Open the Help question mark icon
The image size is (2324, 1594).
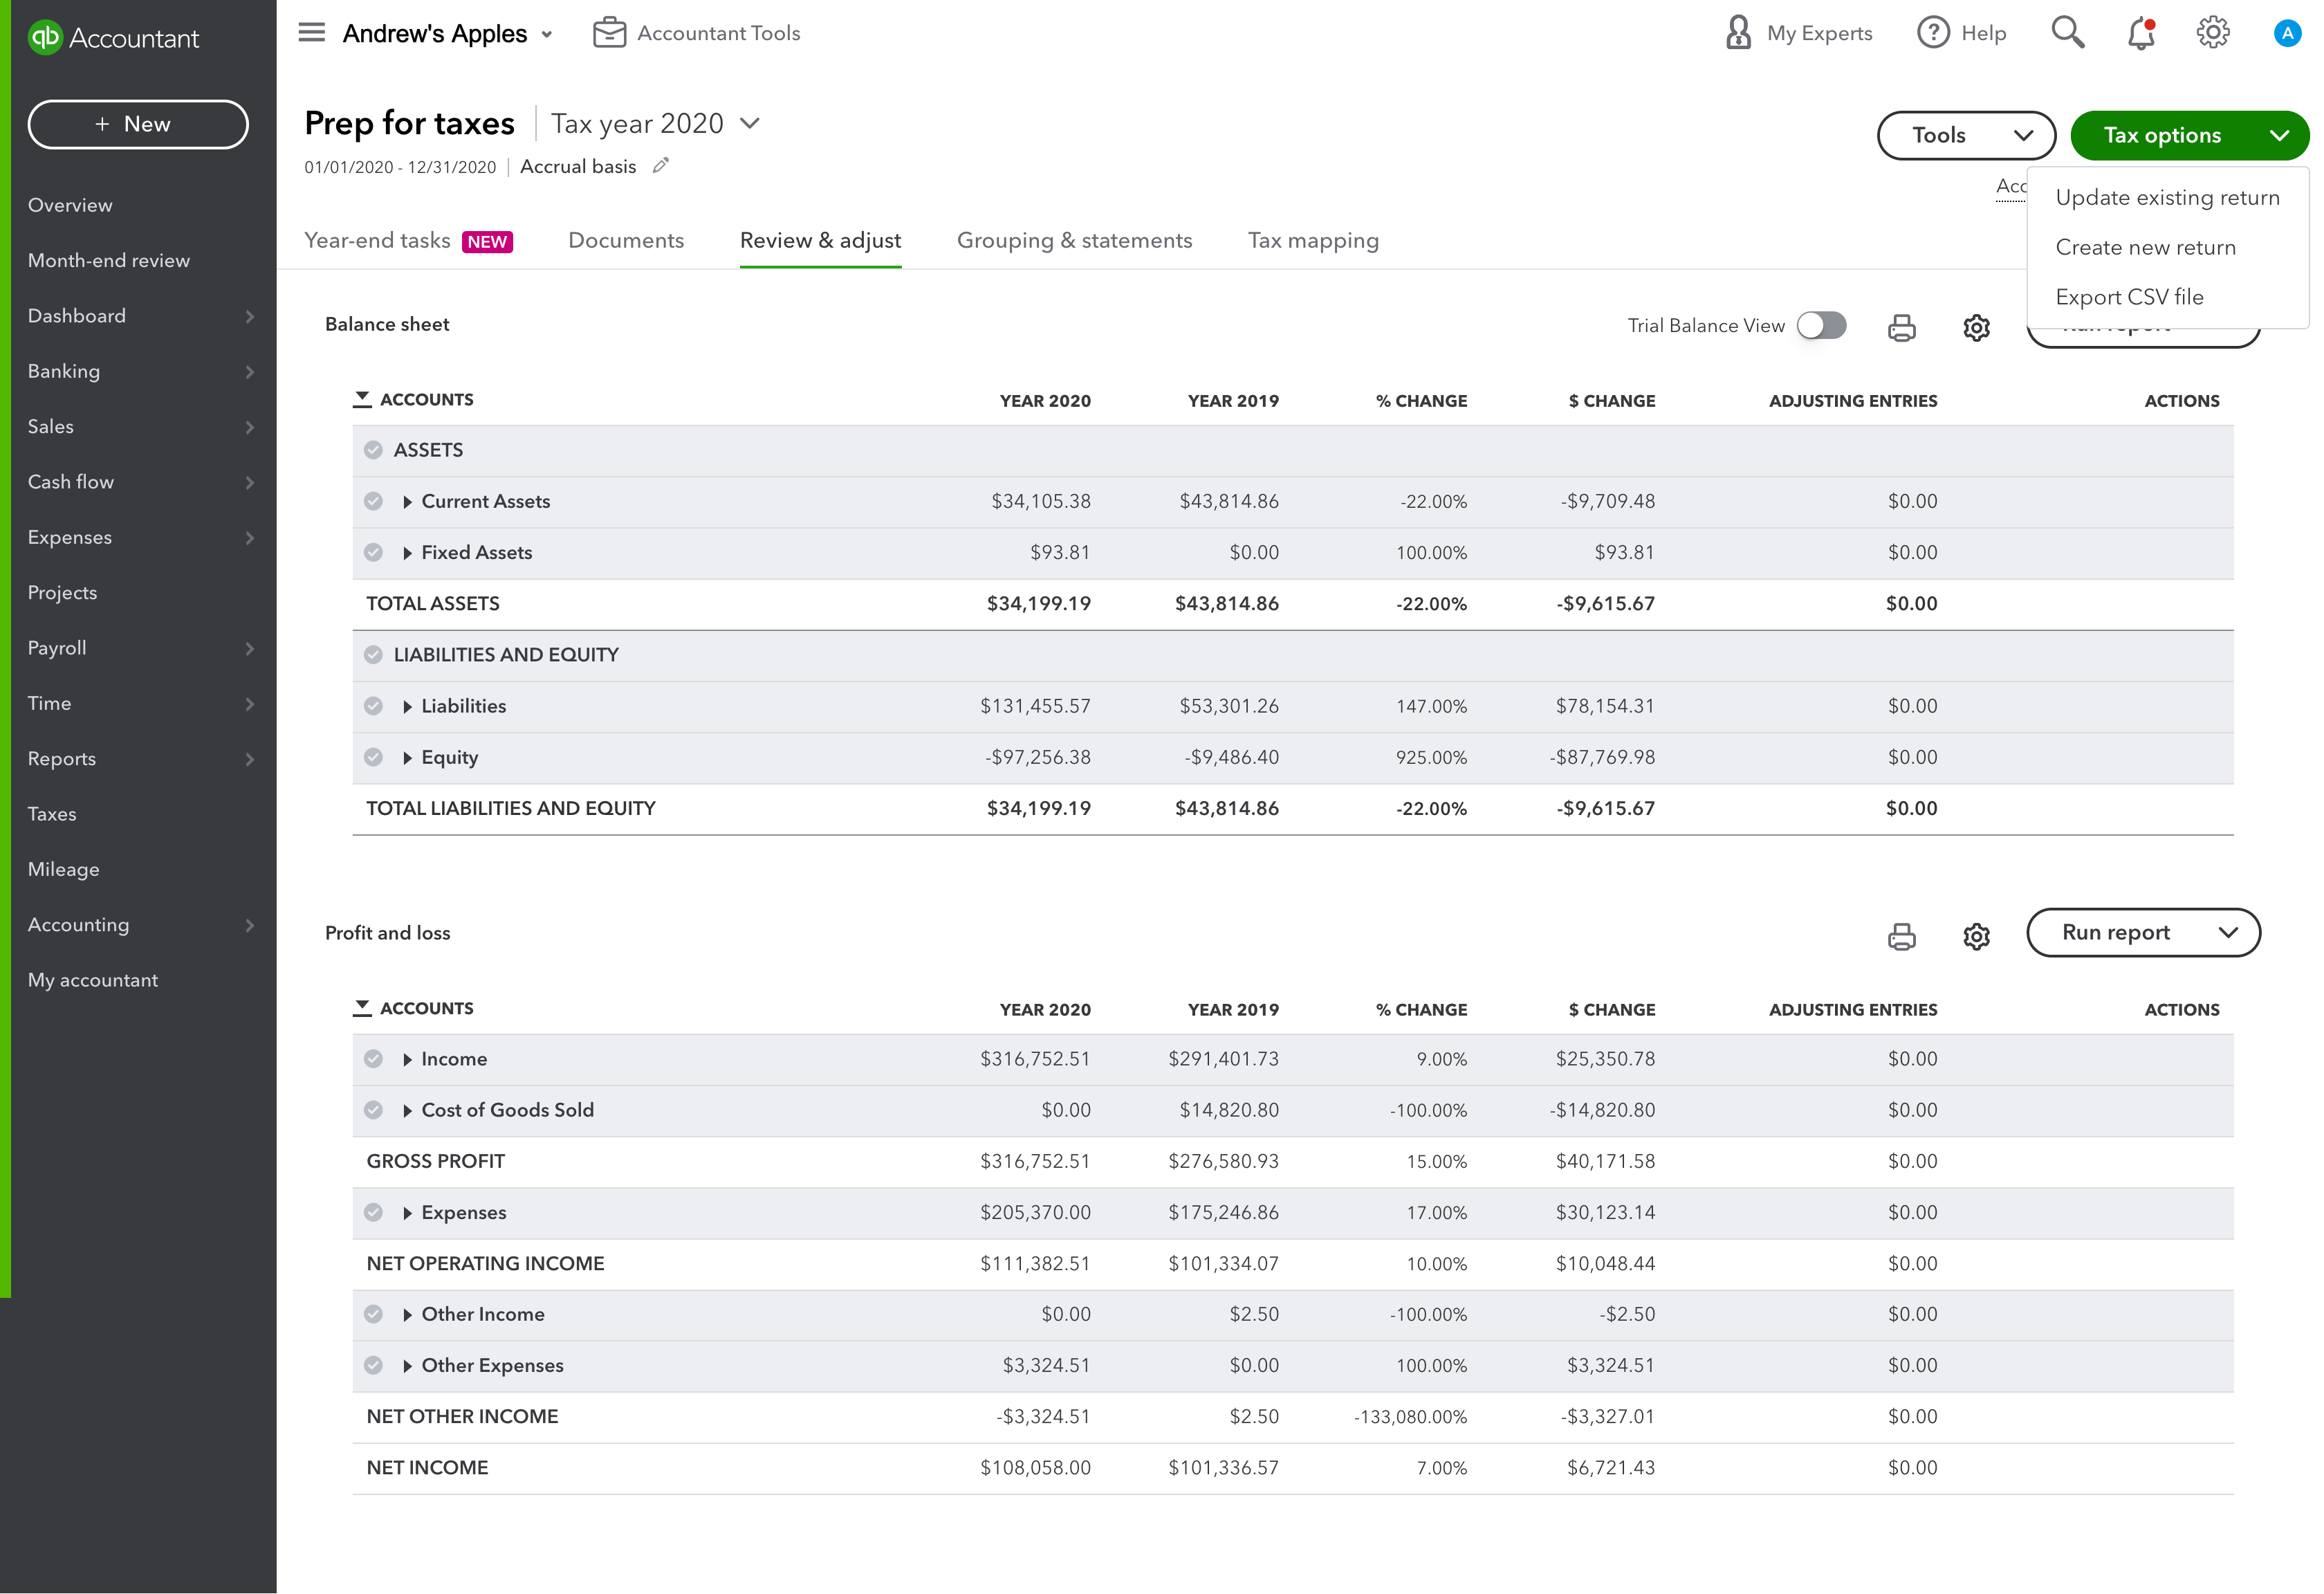[1933, 33]
